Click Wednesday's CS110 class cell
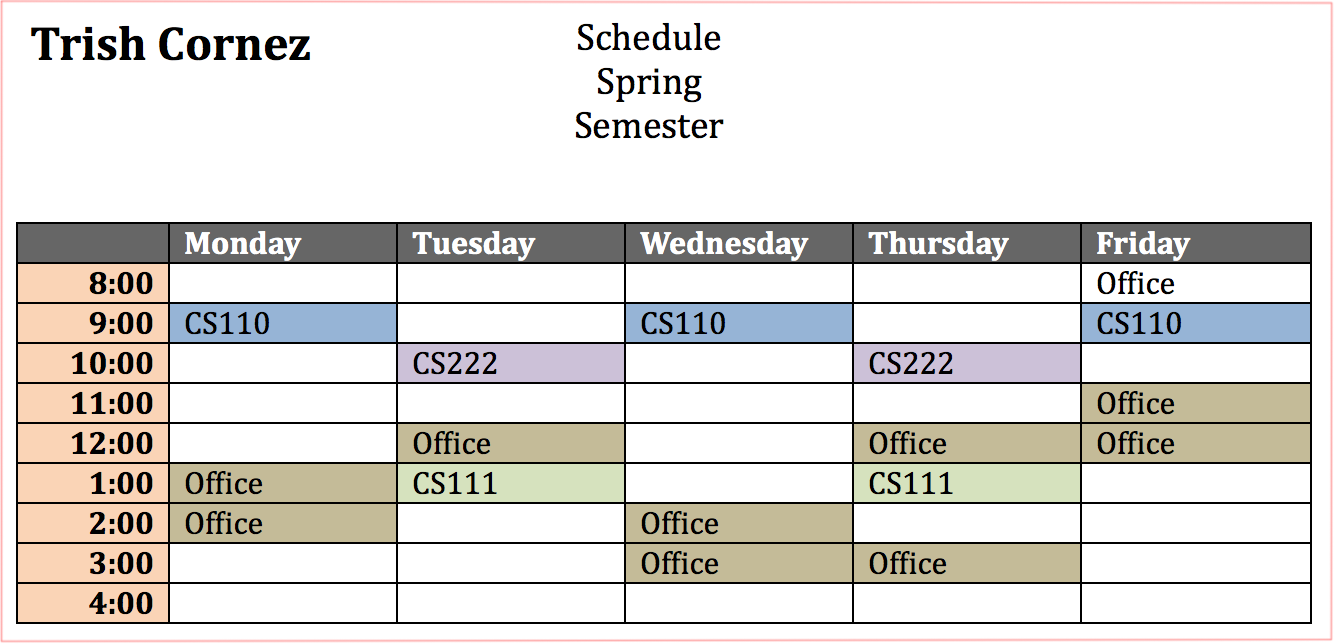The image size is (1334, 644). click(x=738, y=324)
